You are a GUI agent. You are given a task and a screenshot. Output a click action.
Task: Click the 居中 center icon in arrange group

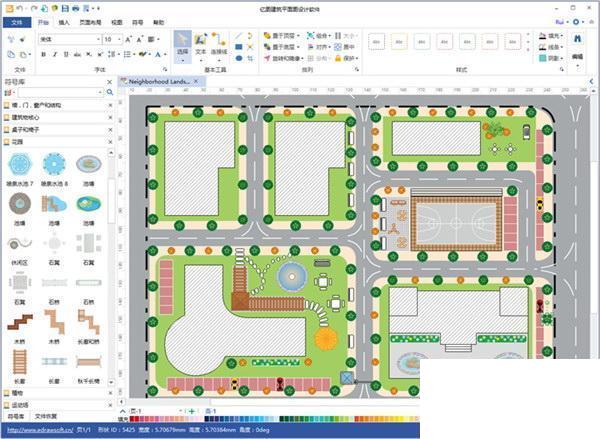pyautogui.click(x=344, y=47)
